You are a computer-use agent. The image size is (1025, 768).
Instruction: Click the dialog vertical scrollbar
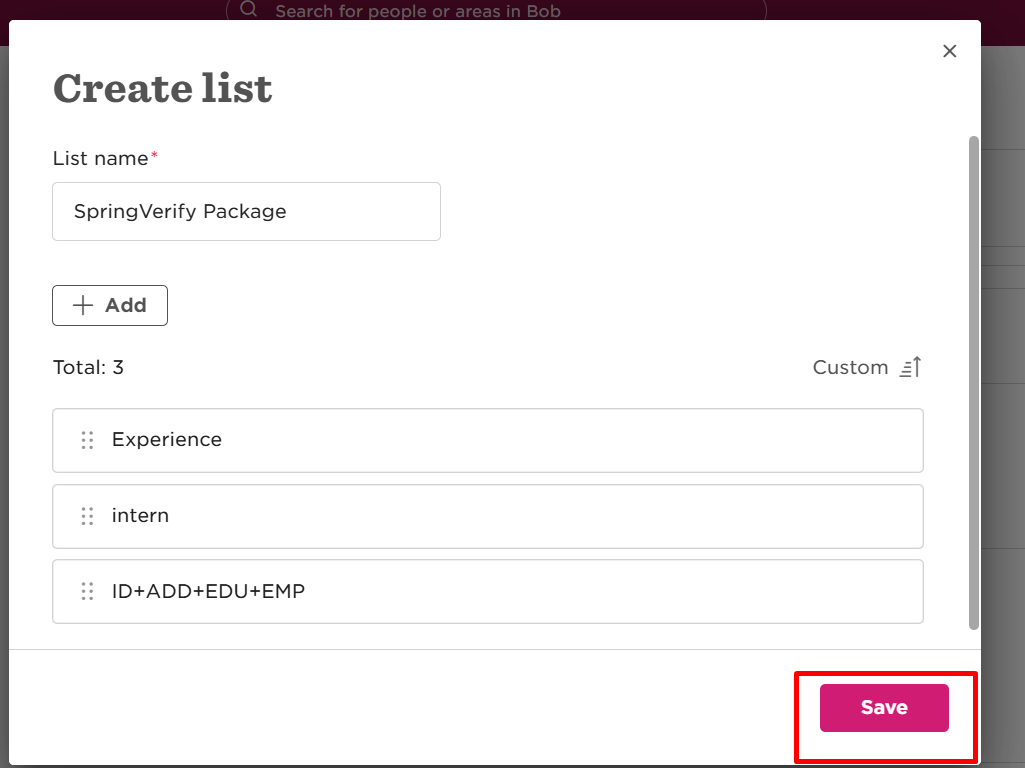(973, 383)
